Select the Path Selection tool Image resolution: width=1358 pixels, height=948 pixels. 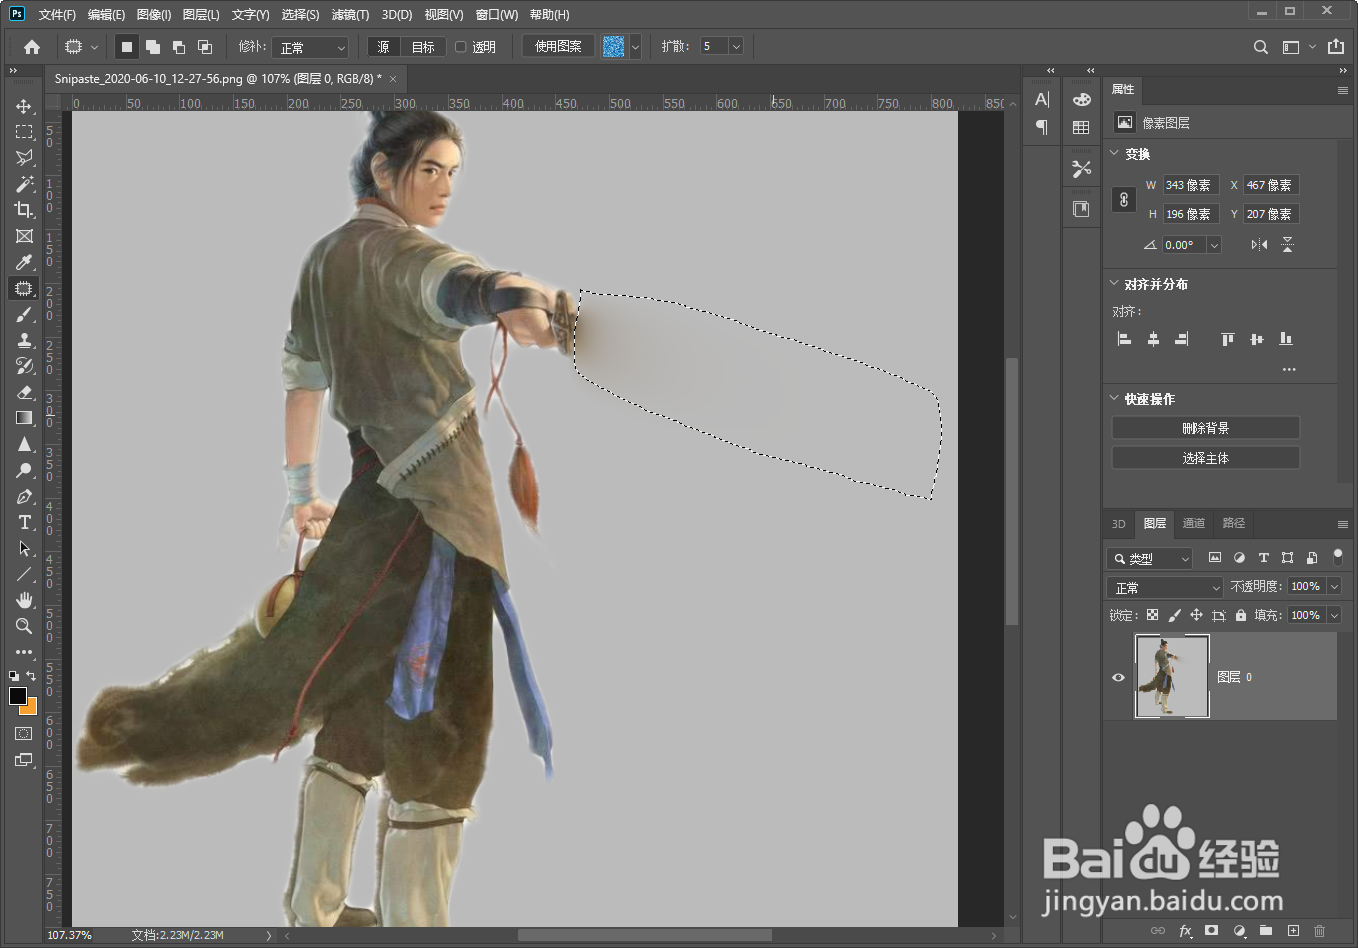pos(24,548)
